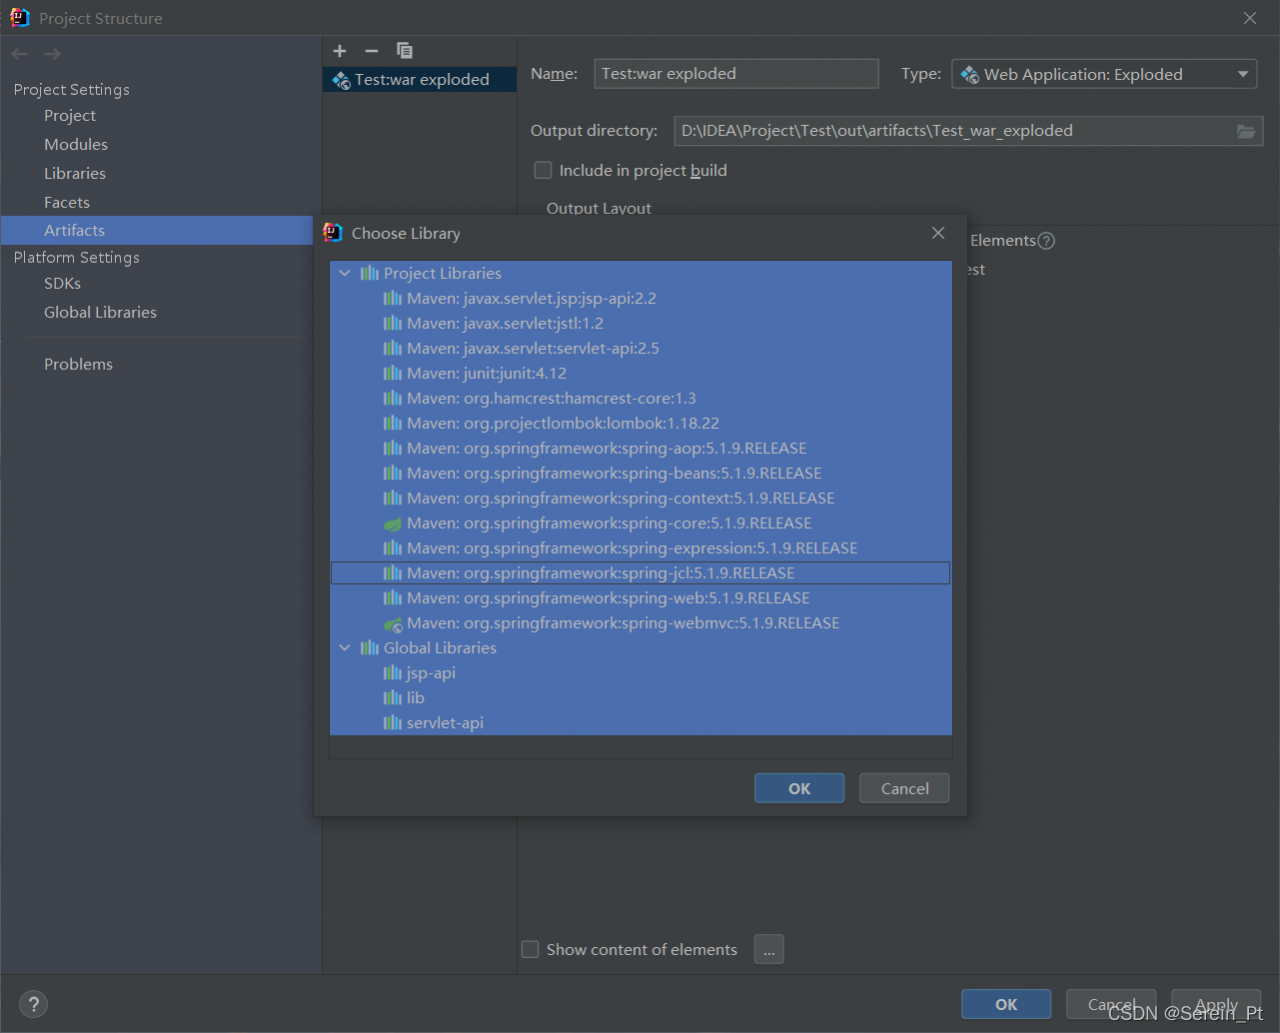Open the Libraries settings page
The image size is (1280, 1033).
pos(75,174)
